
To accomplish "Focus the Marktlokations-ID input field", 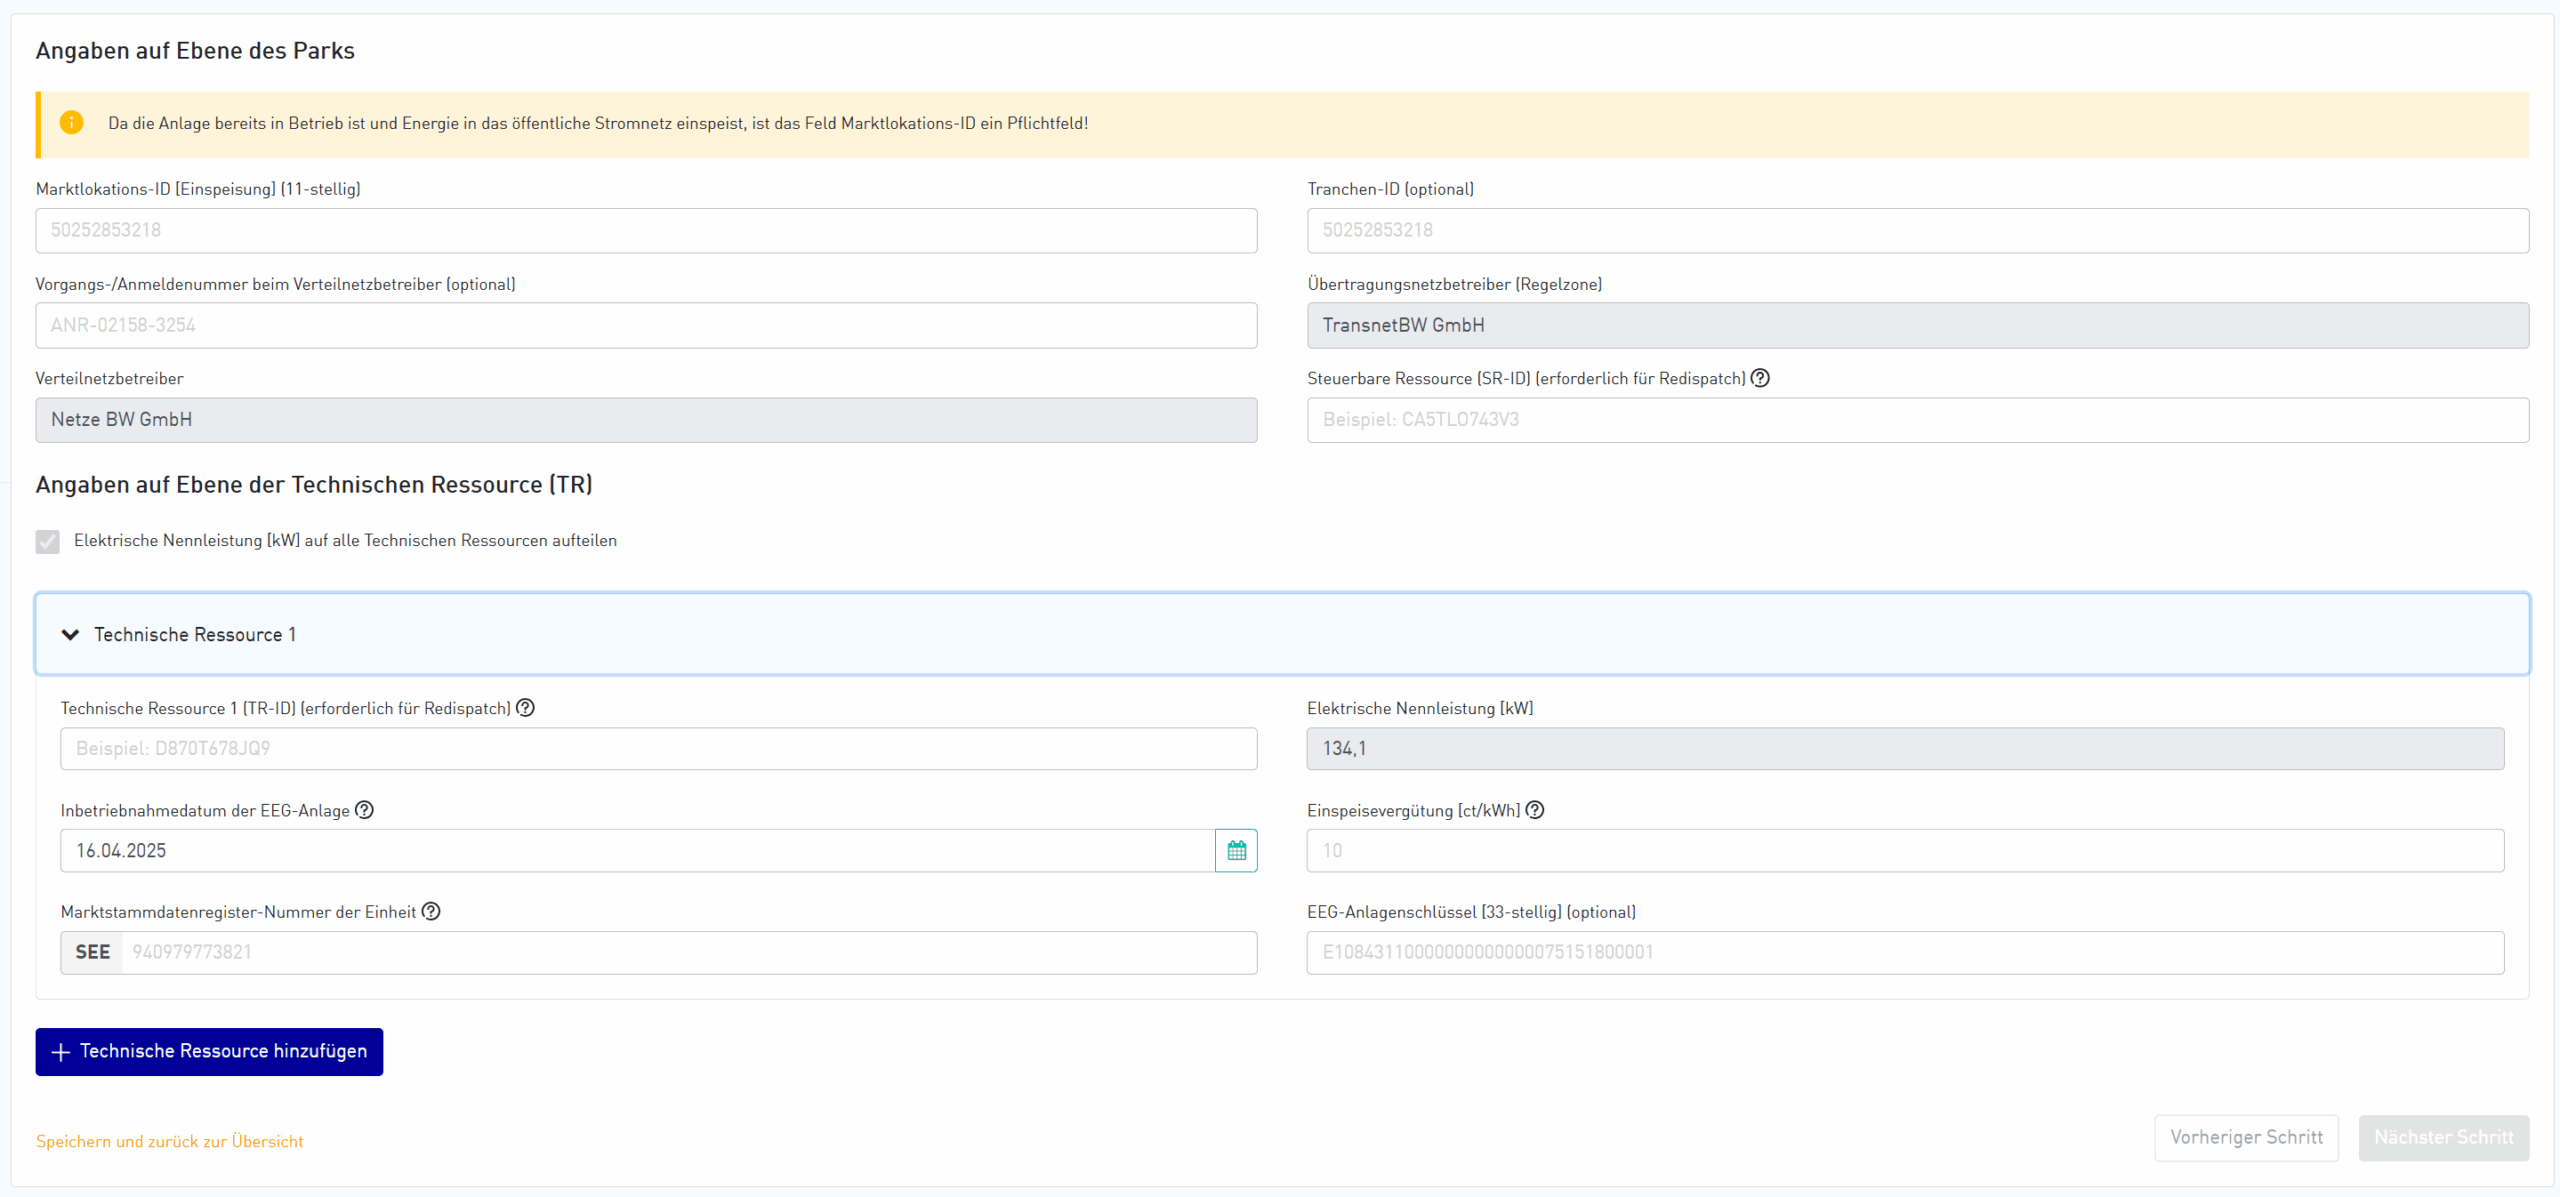I will (646, 231).
